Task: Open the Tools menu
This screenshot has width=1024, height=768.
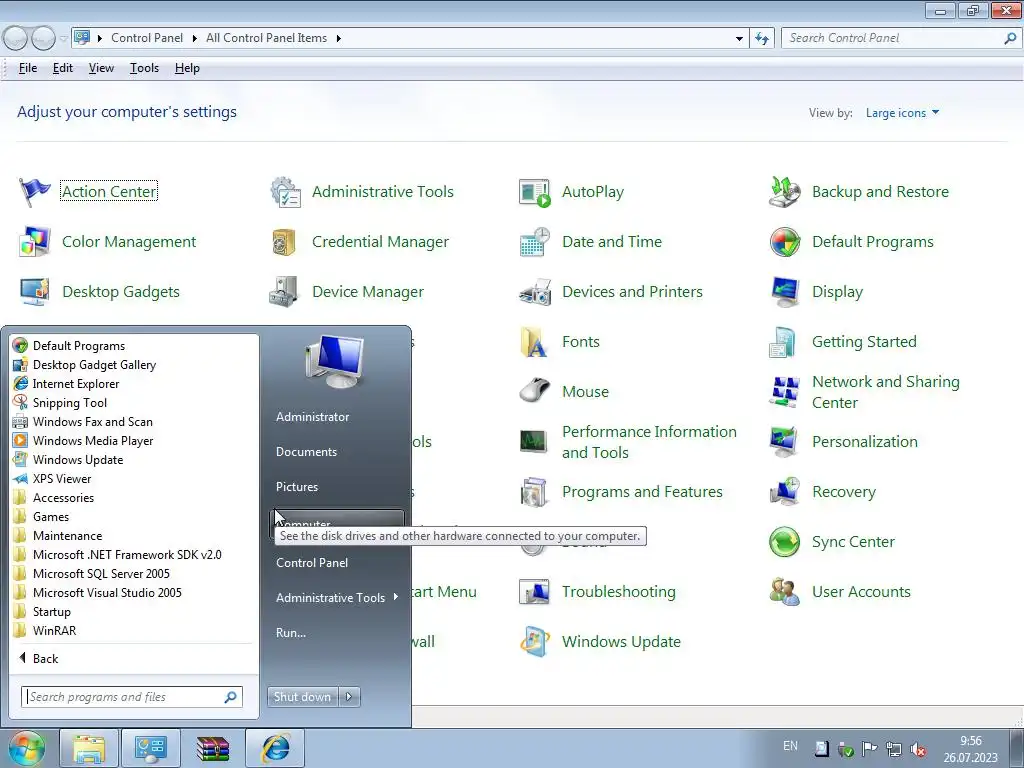Action: coord(144,68)
